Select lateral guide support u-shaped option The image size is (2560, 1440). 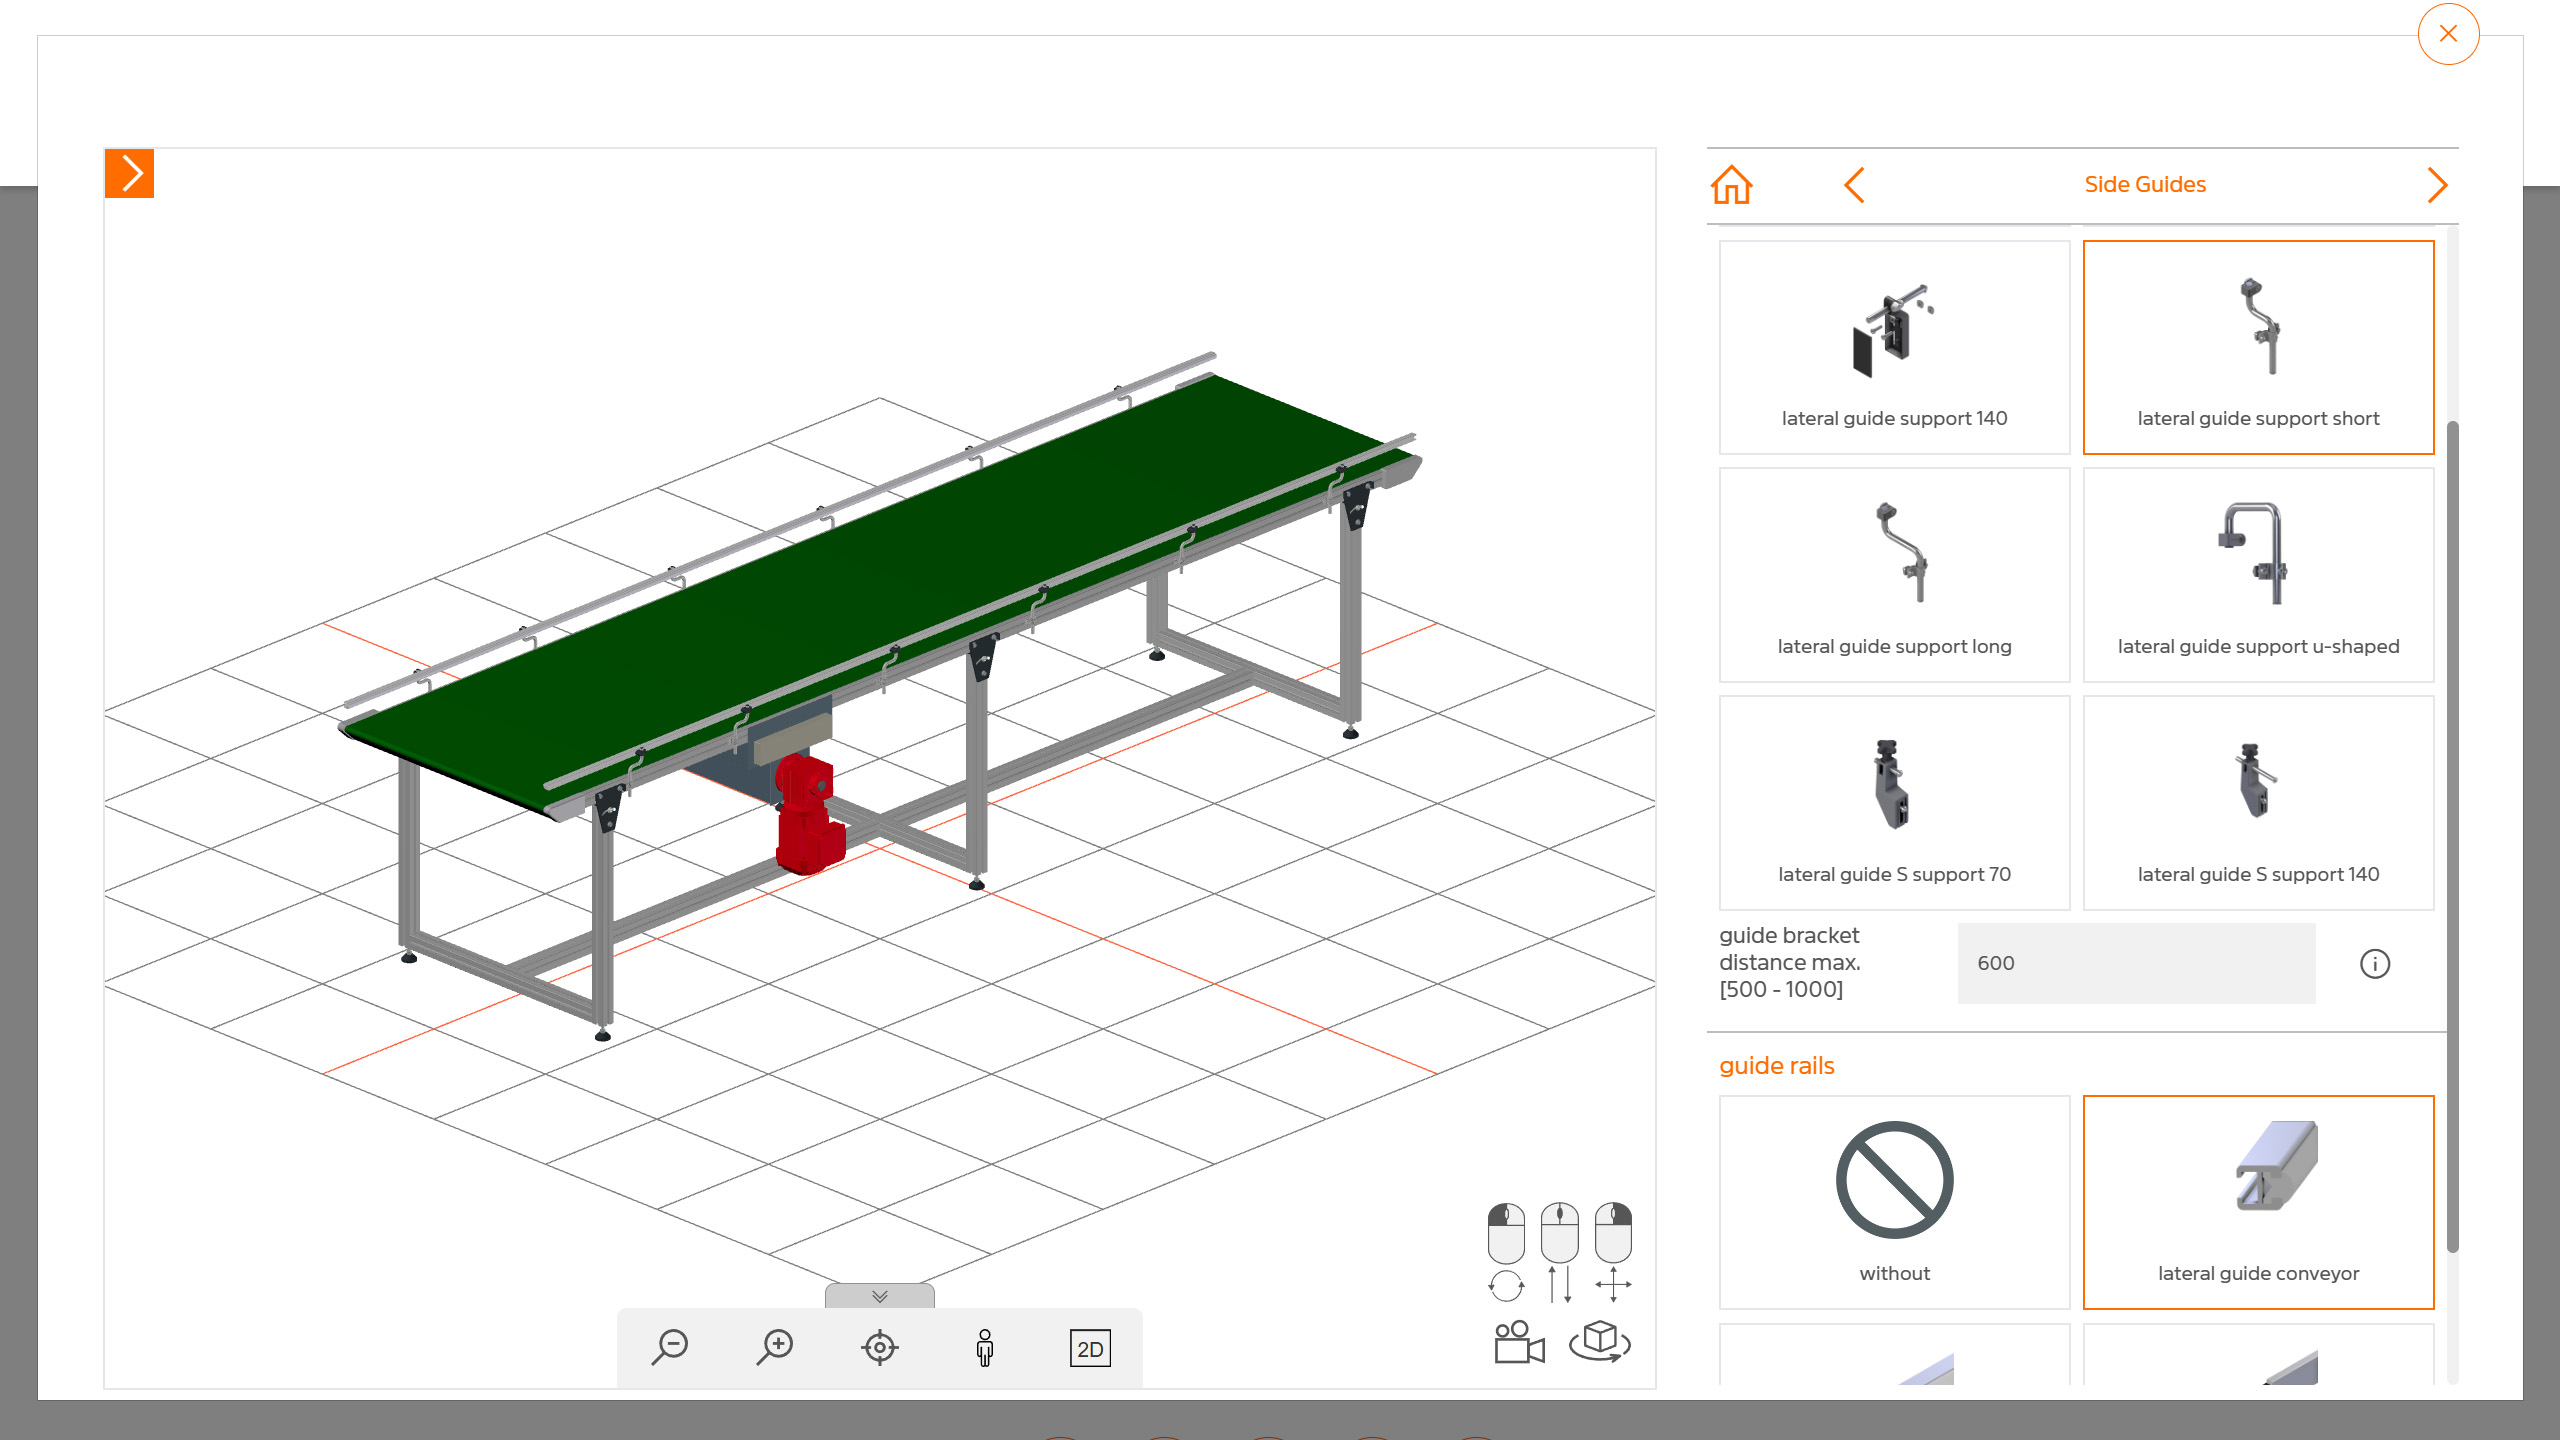tap(2258, 575)
